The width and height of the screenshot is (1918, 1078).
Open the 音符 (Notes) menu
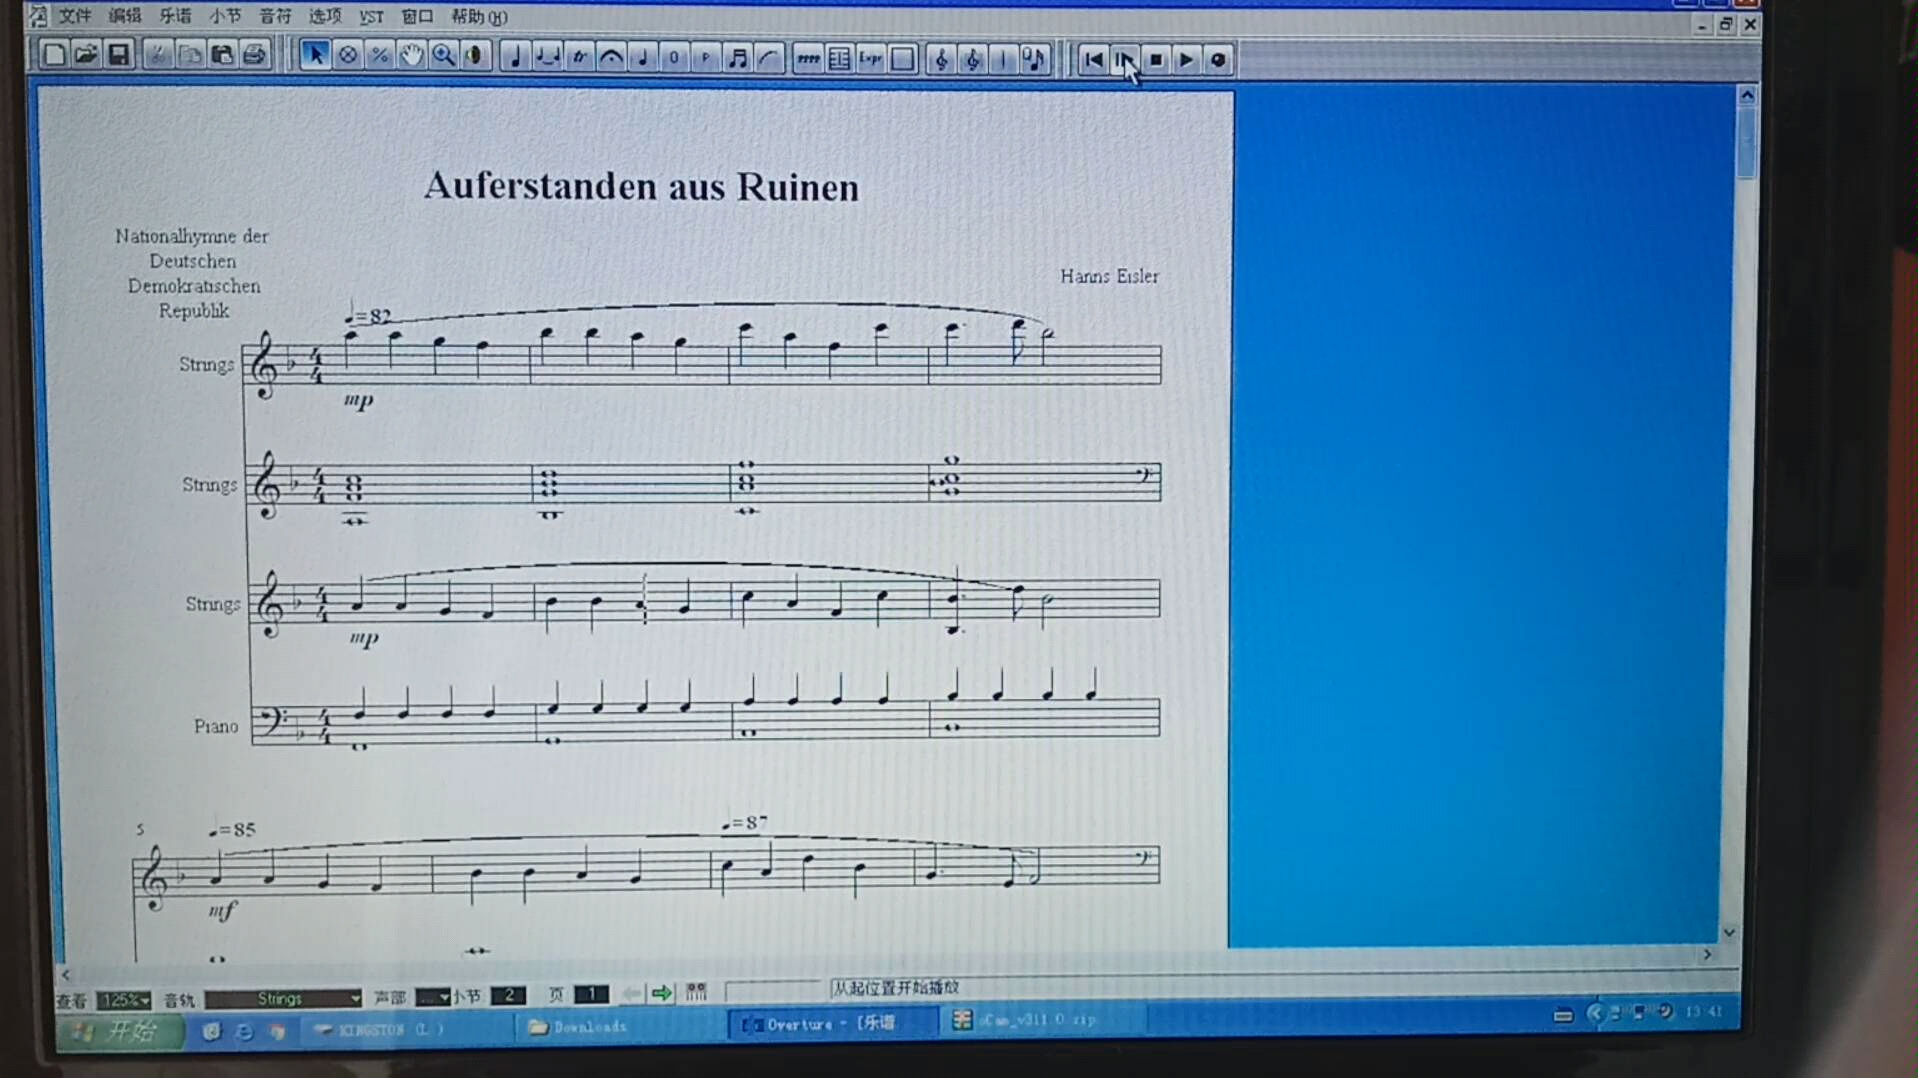(275, 16)
